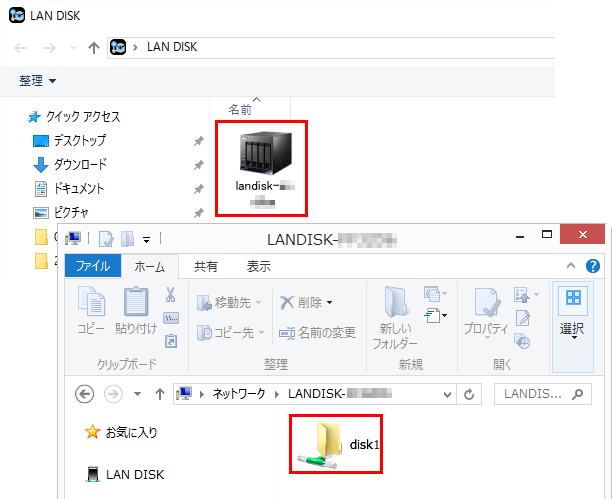The width and height of the screenshot is (612, 499).
Task: Click the scissors Cut icon
Action: [171, 295]
